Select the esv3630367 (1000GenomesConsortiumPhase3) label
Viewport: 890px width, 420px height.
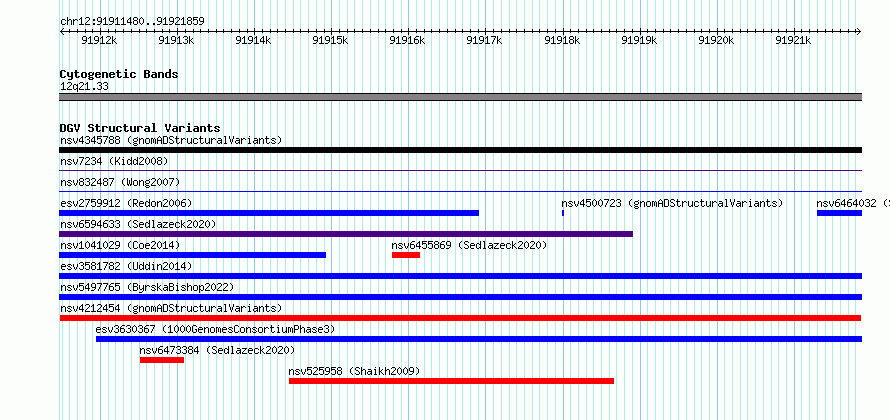tap(216, 329)
